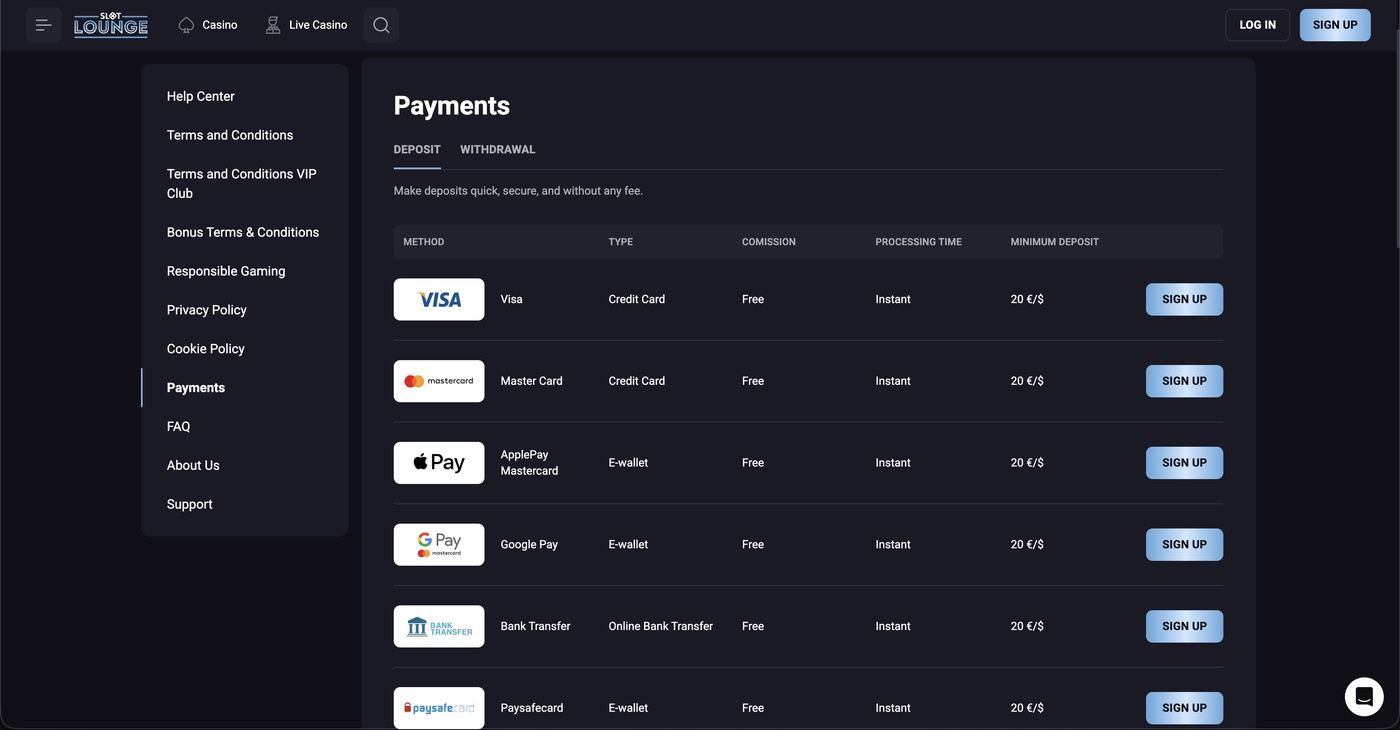Open the live chat bubble icon
The width and height of the screenshot is (1400, 730).
point(1364,697)
